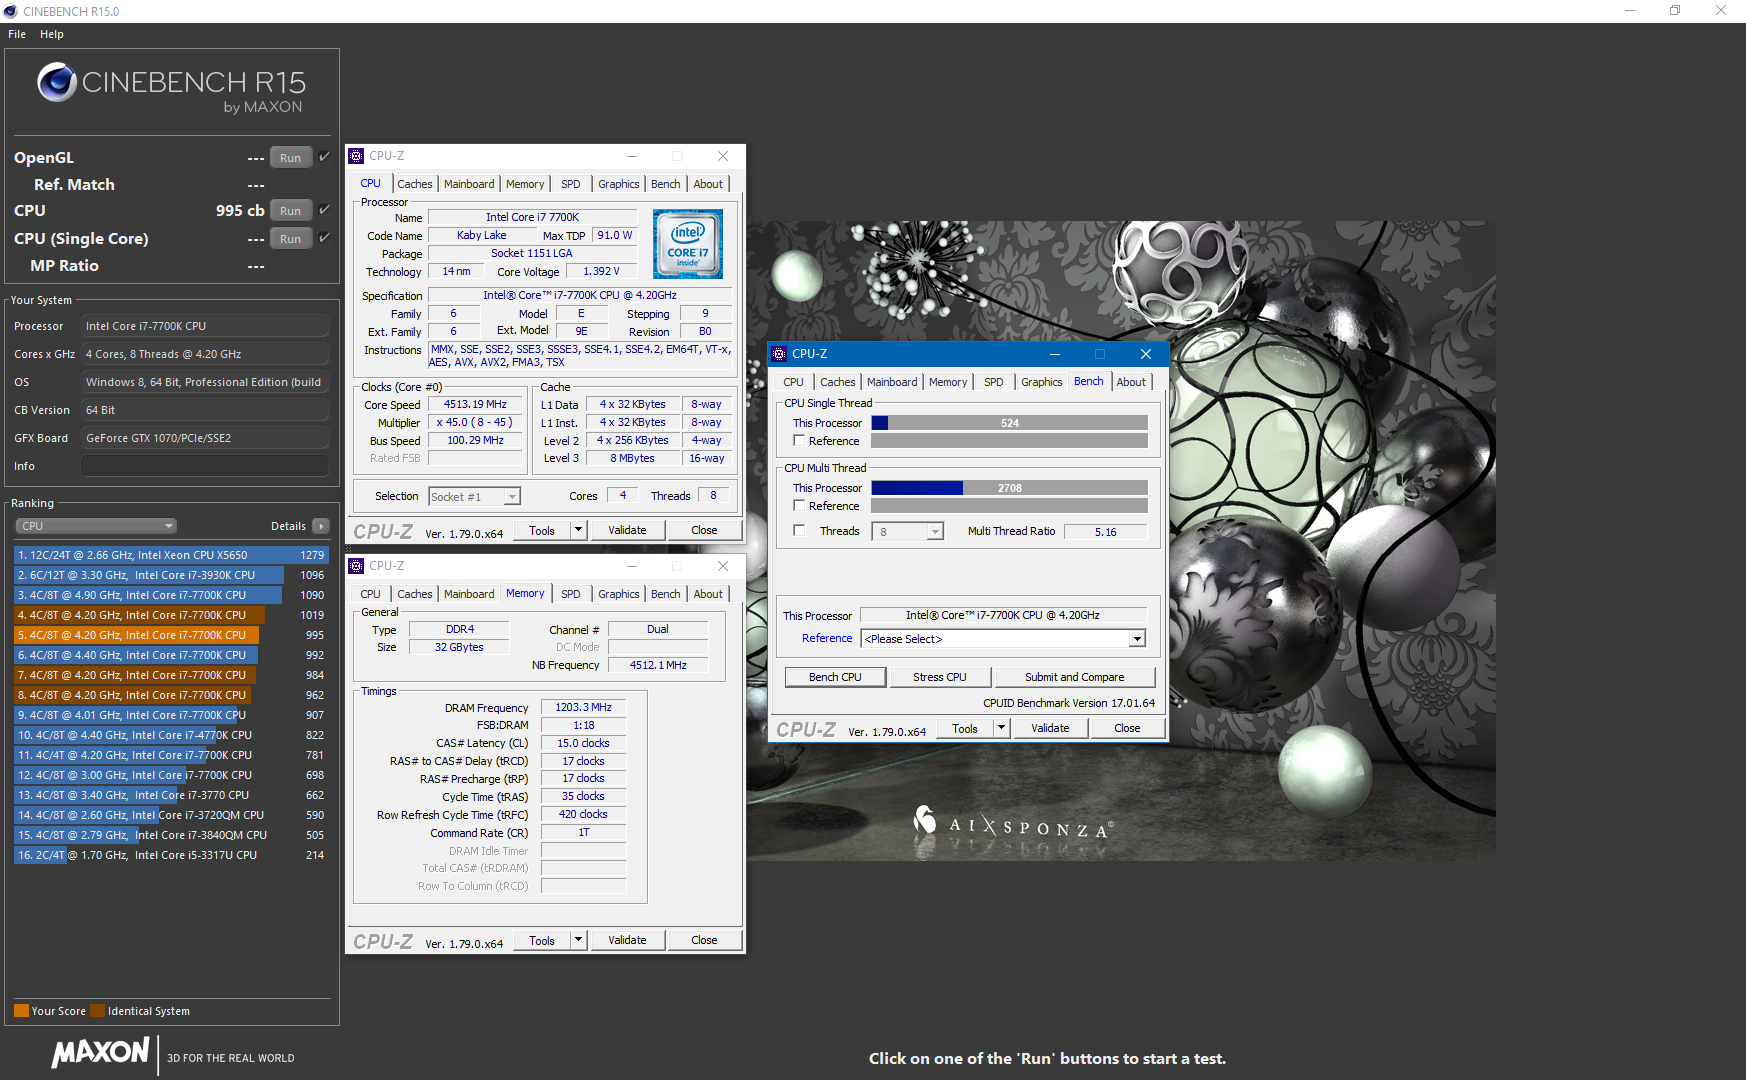The height and width of the screenshot is (1080, 1746).
Task: Select the Core i7-4770K ranking row
Action: click(x=171, y=735)
